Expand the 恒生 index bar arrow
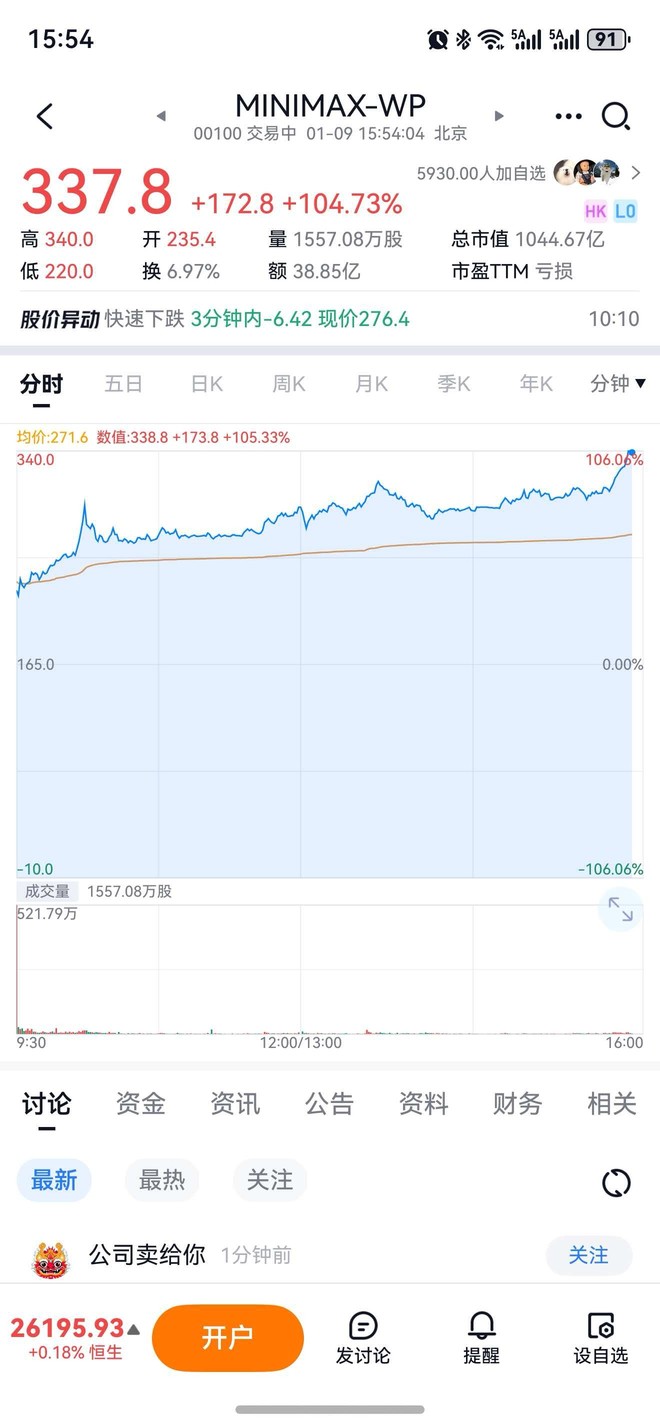Viewport: 660px width, 1424px height. (x=133, y=1329)
